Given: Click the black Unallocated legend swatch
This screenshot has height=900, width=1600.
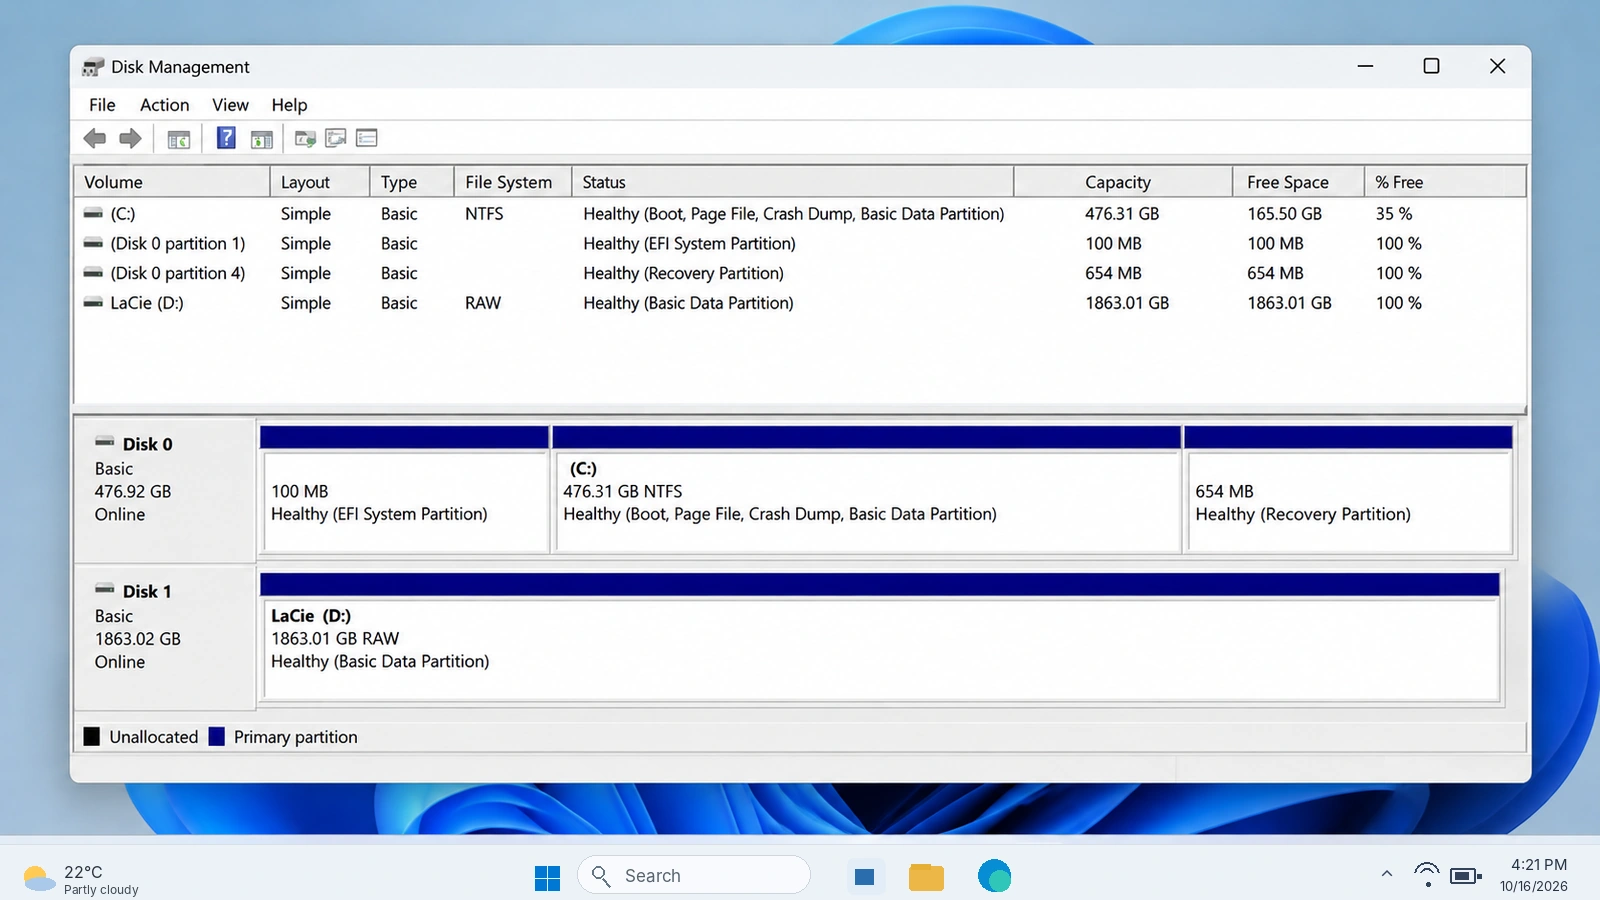Looking at the screenshot, I should (x=92, y=737).
